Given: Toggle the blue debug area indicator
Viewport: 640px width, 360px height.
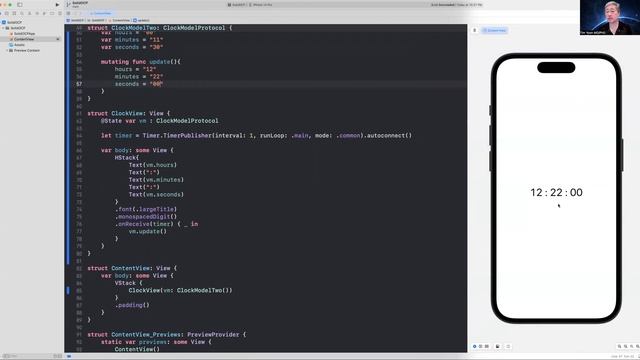Looking at the screenshot, I should click(69, 356).
